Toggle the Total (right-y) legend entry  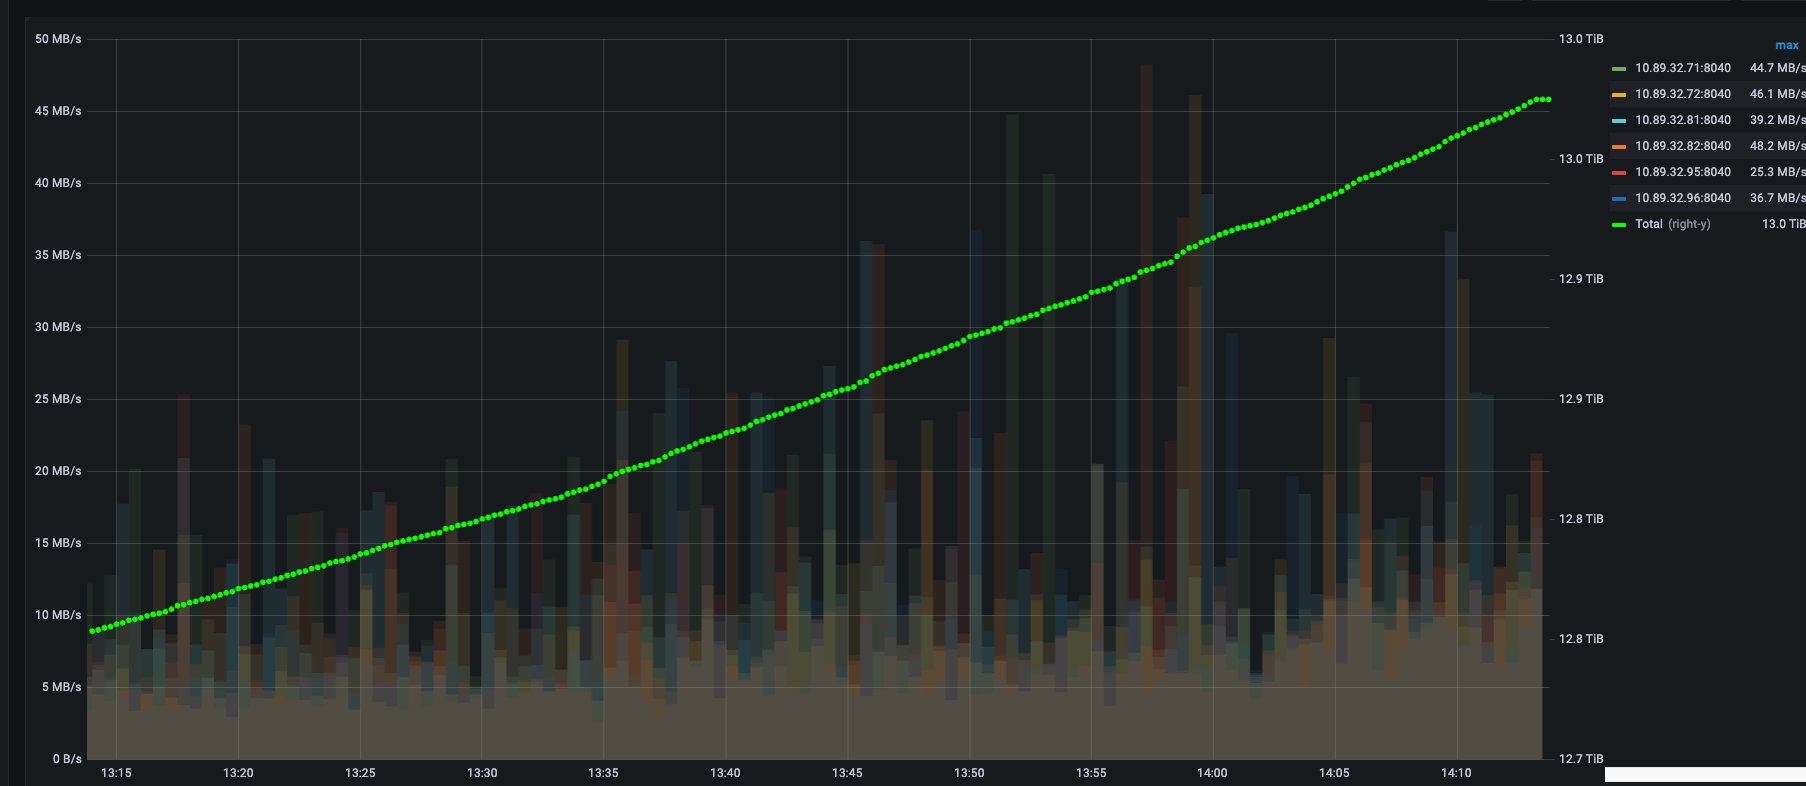coord(1672,224)
